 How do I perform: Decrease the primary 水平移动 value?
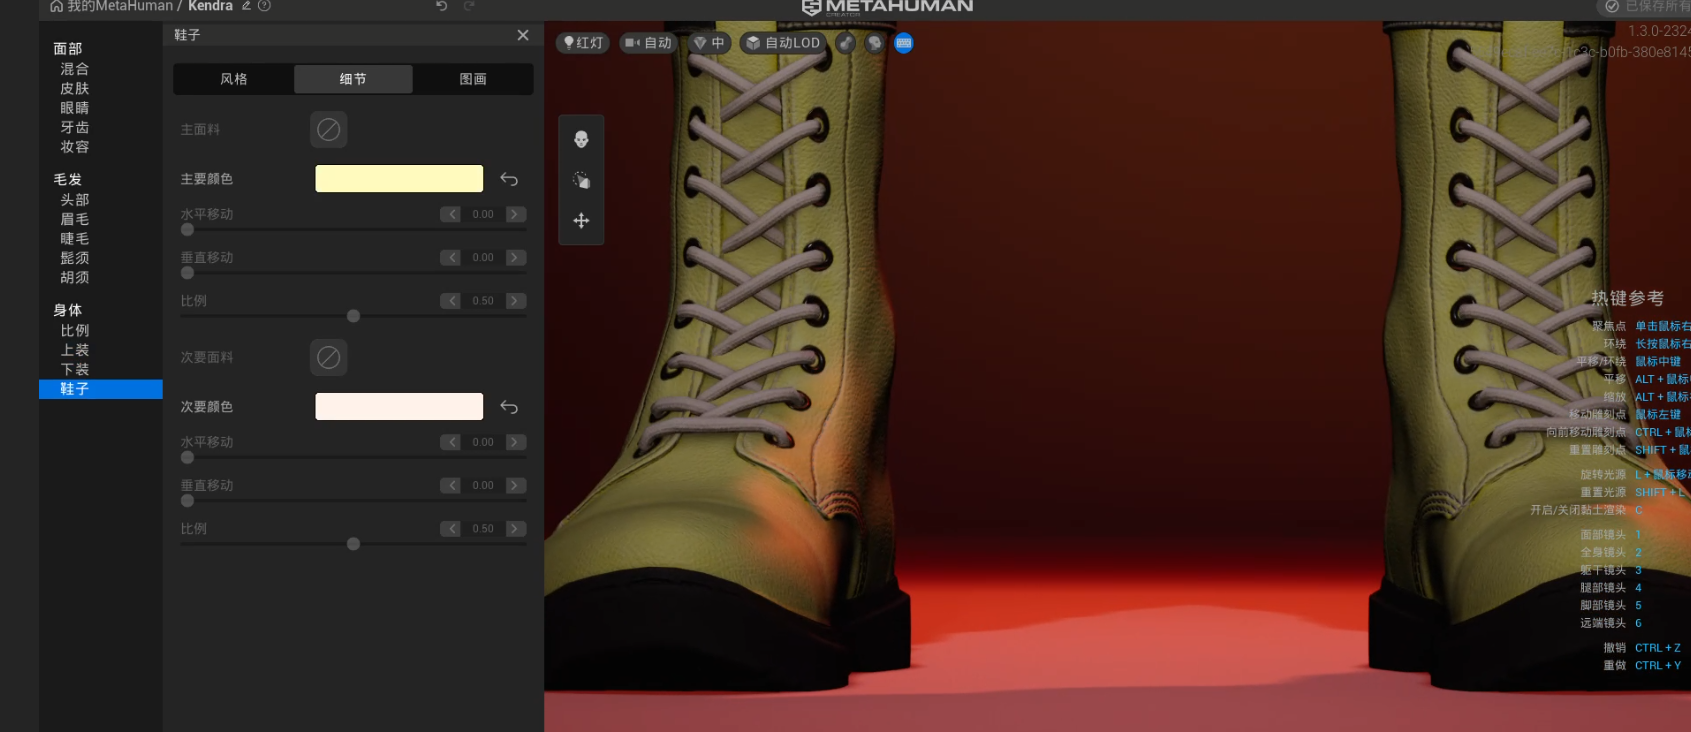pos(451,214)
